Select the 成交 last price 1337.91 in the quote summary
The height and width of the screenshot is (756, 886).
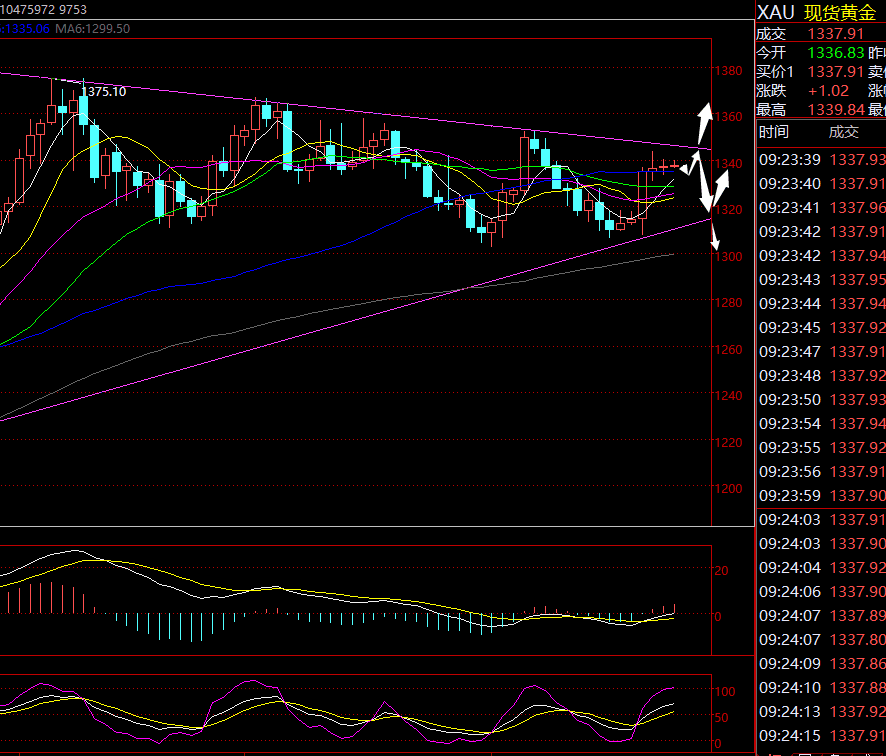[836, 34]
